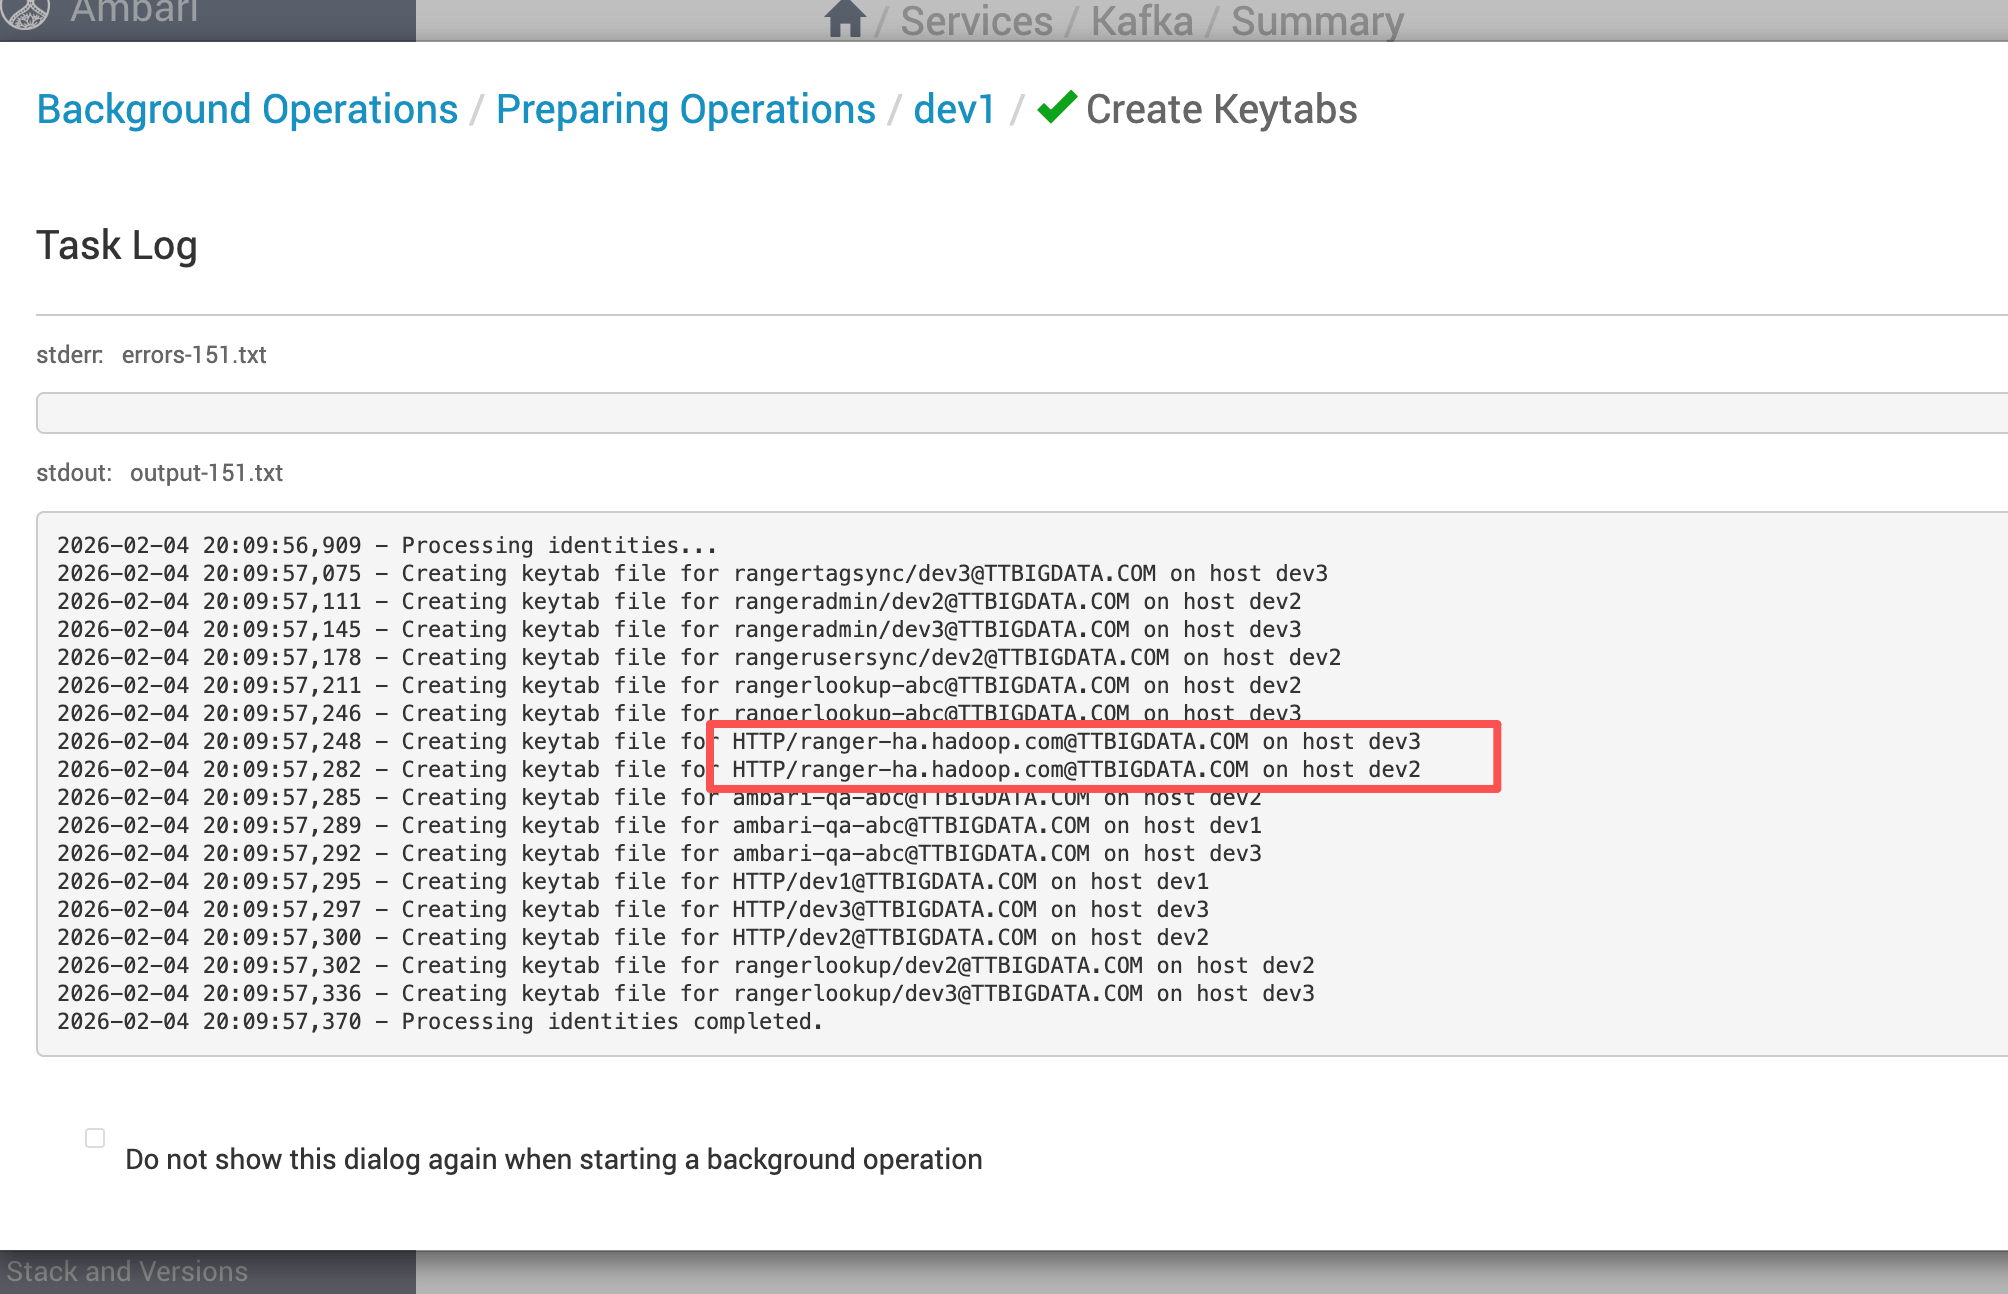Open the Background Operations breadcrumb link
The height and width of the screenshot is (1294, 2008).
tap(247, 110)
